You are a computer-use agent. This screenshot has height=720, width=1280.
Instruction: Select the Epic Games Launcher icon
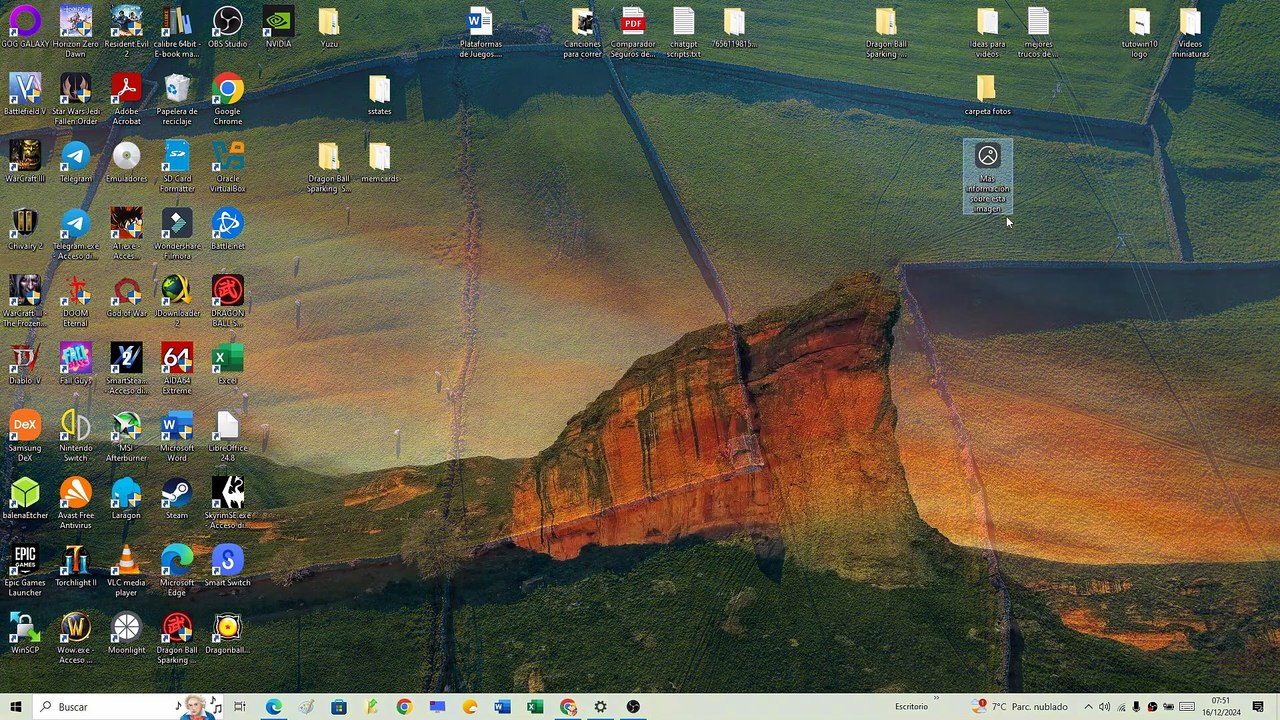pyautogui.click(x=25, y=570)
